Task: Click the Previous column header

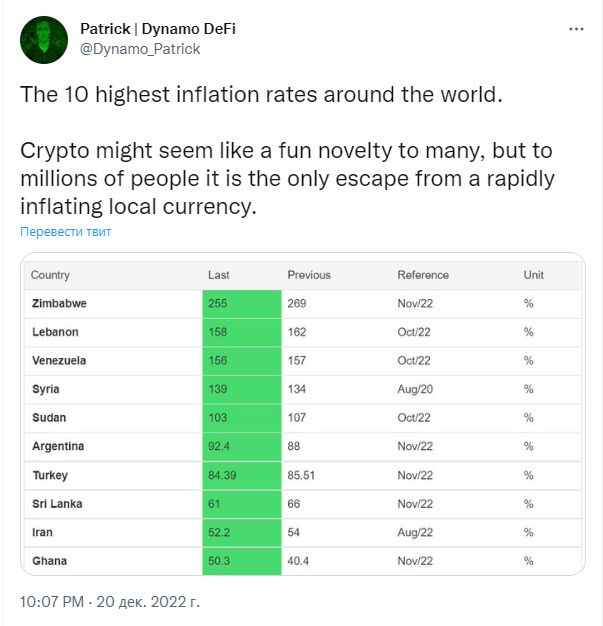Action: coord(309,275)
